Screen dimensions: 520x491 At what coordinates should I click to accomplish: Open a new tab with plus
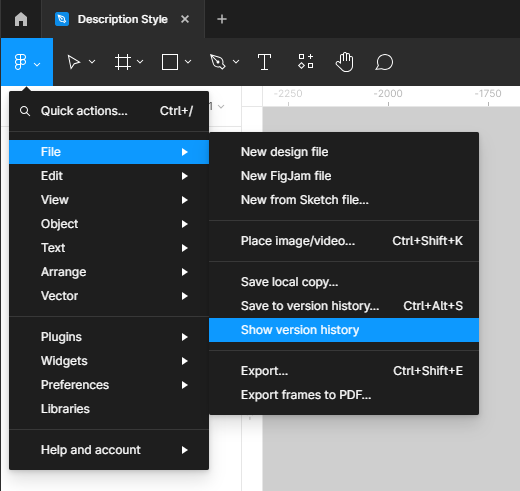point(222,19)
